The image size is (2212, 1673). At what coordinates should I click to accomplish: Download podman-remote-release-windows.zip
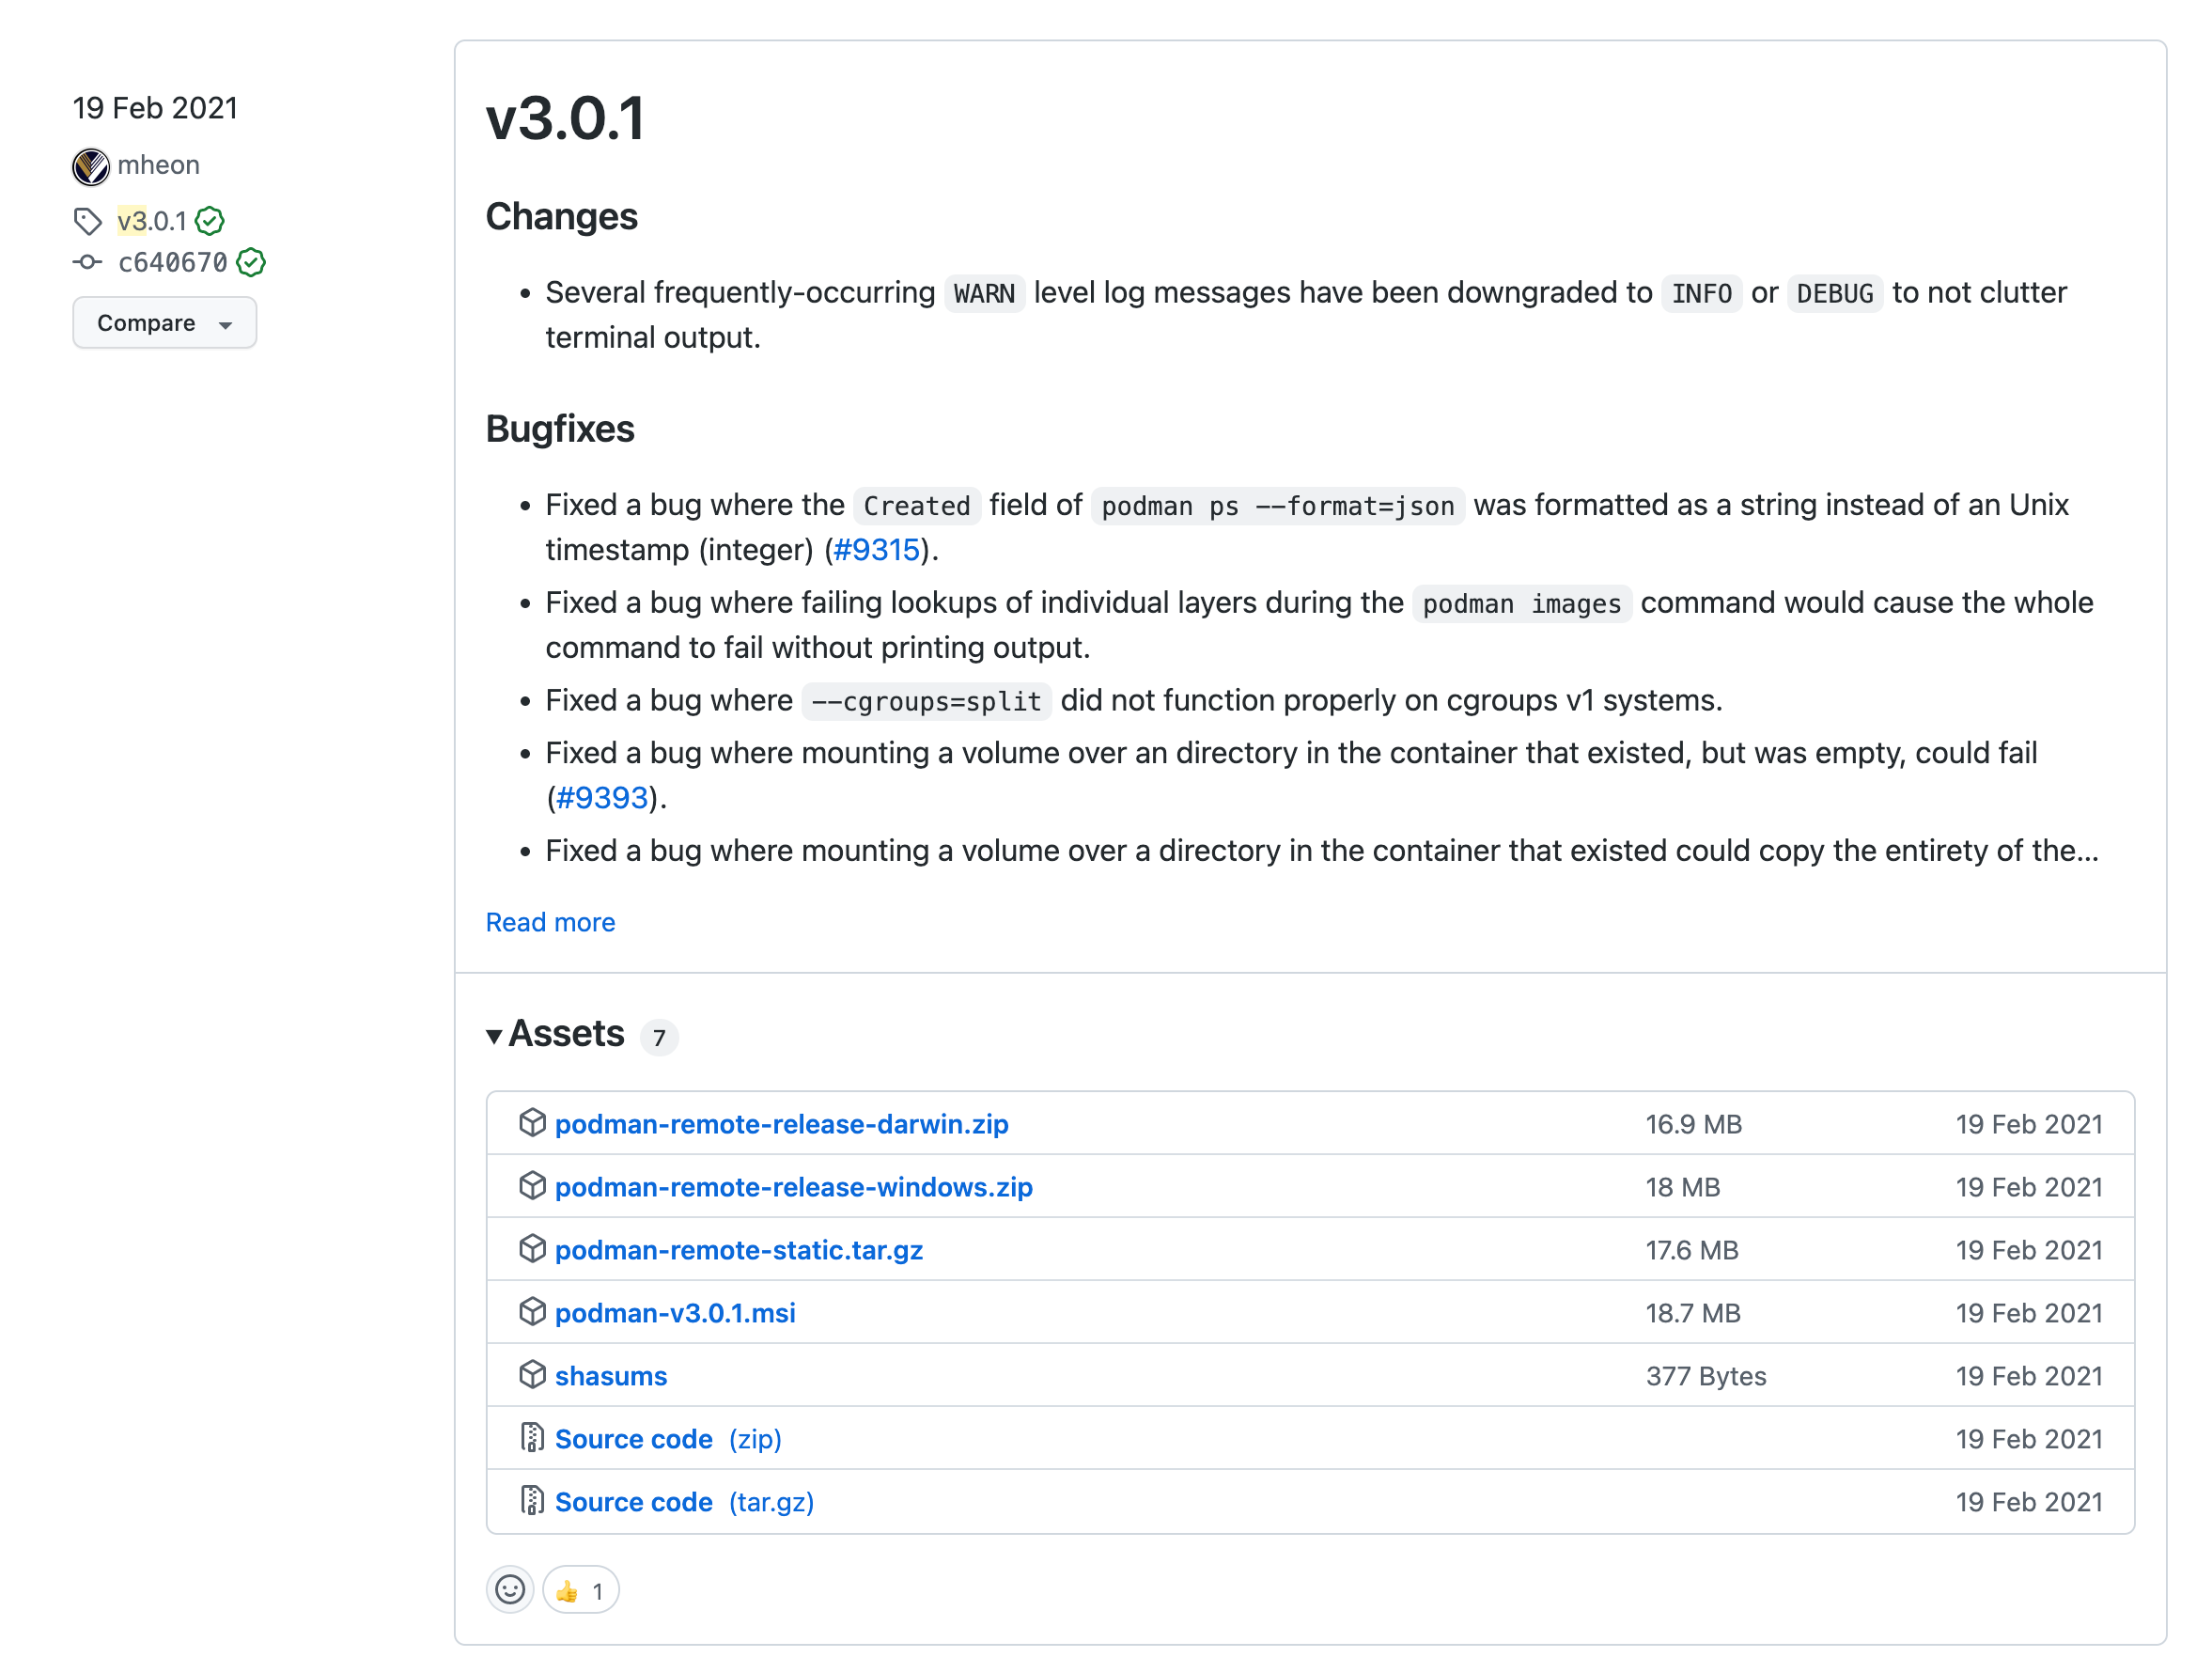click(793, 1187)
